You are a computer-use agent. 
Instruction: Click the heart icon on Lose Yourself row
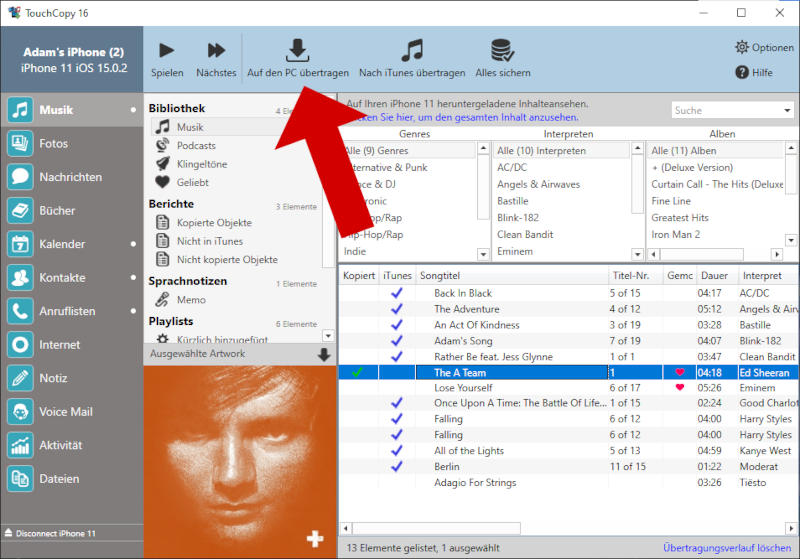[x=679, y=388]
